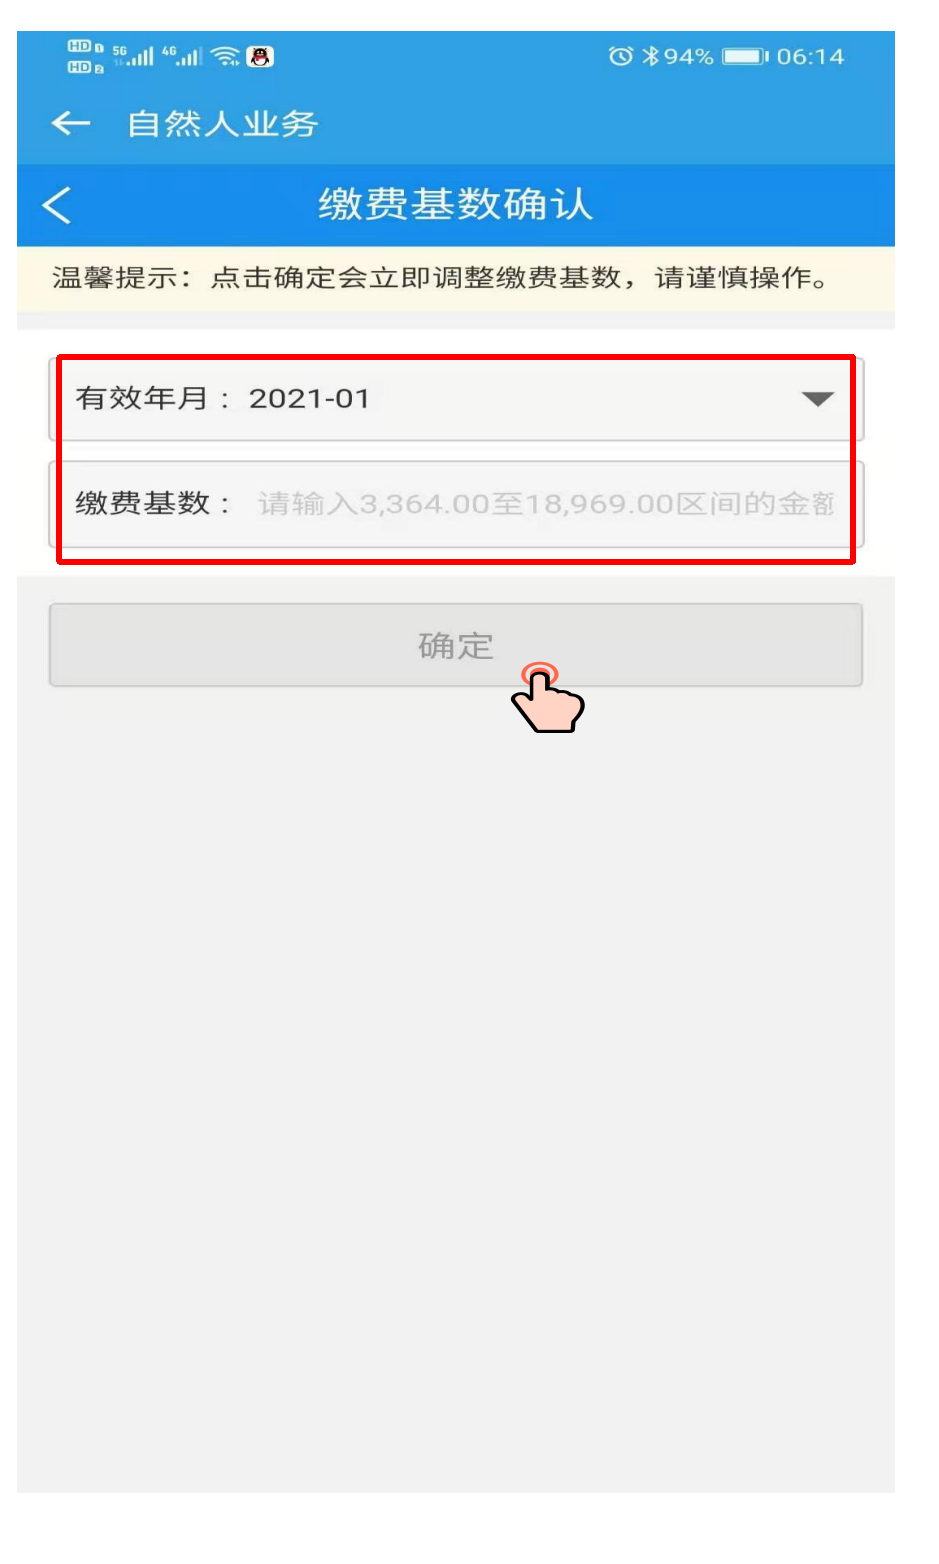The width and height of the screenshot is (939, 1564).
Task: Tap the 94% battery percentage text
Action: (x=689, y=57)
